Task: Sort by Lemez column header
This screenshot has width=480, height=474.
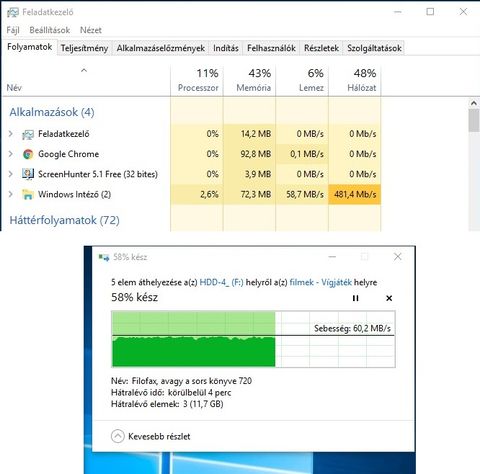Action: pyautogui.click(x=302, y=81)
